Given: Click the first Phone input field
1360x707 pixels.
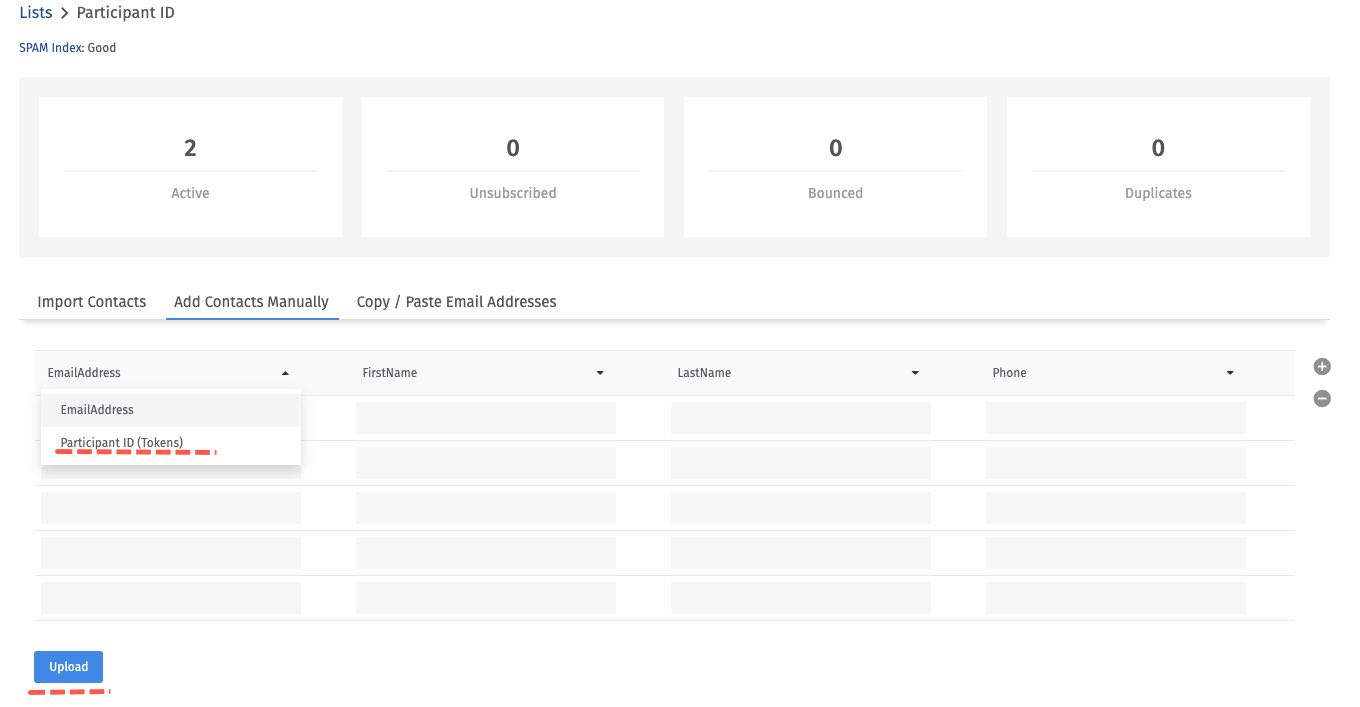Looking at the screenshot, I should 1116,417.
